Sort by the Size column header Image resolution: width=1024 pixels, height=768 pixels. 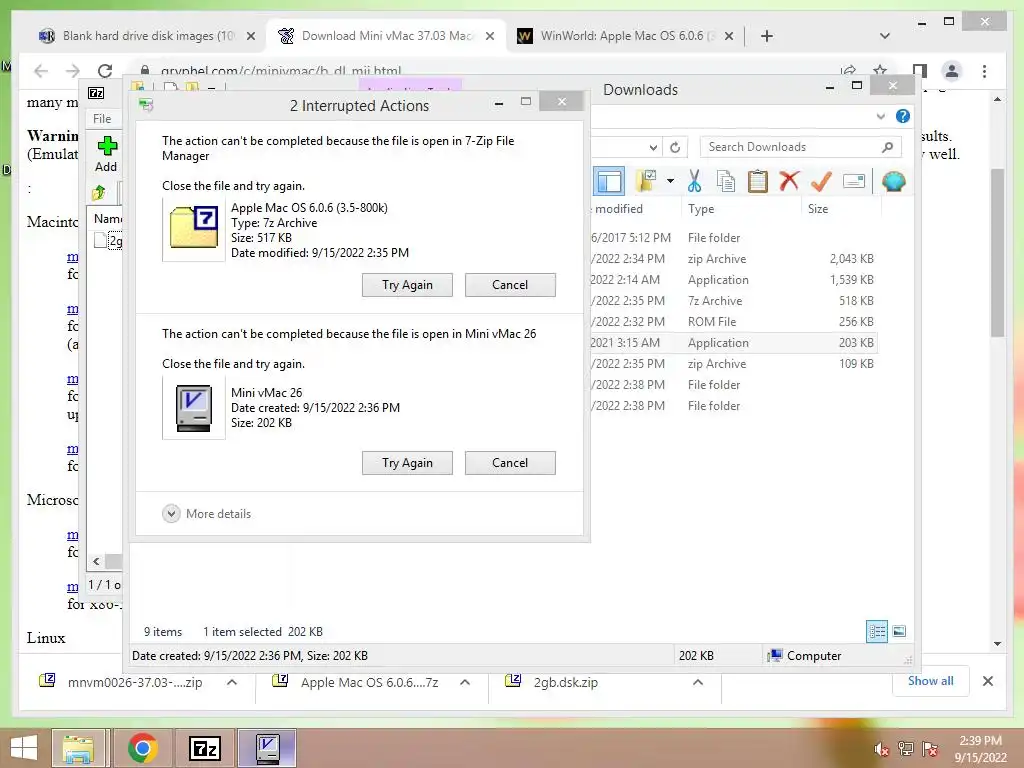pyautogui.click(x=818, y=208)
